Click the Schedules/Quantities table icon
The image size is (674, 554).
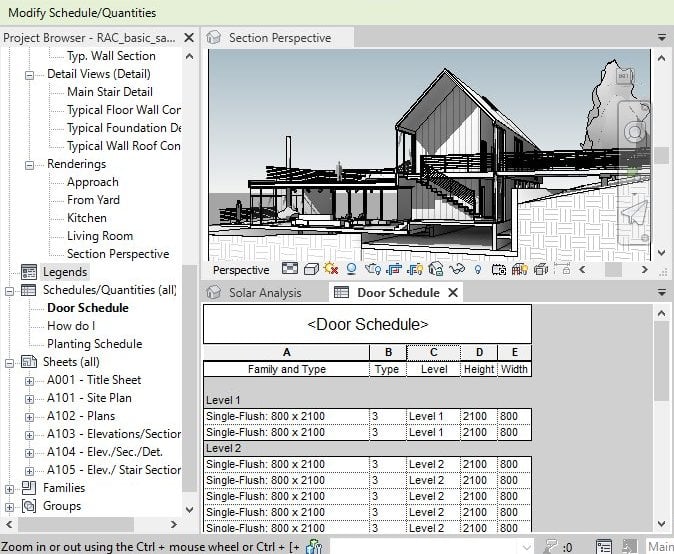point(29,290)
